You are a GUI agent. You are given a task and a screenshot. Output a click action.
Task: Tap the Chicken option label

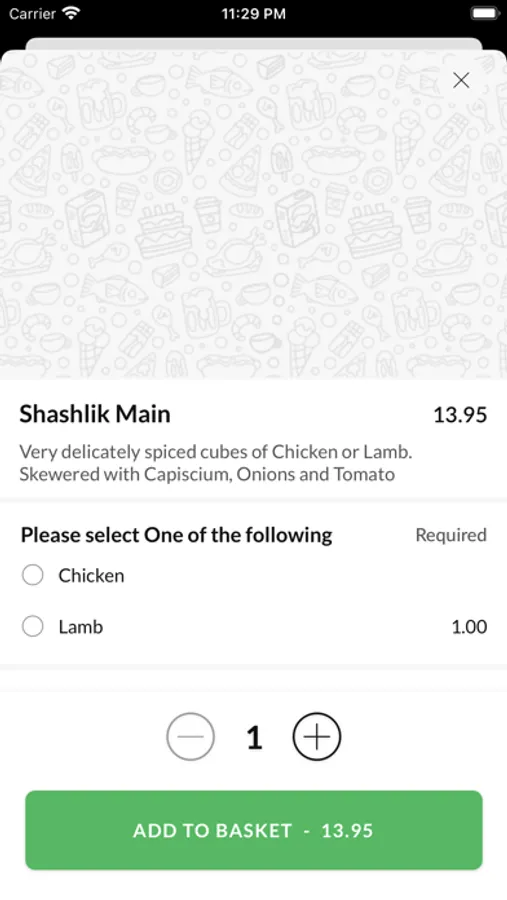click(x=91, y=575)
